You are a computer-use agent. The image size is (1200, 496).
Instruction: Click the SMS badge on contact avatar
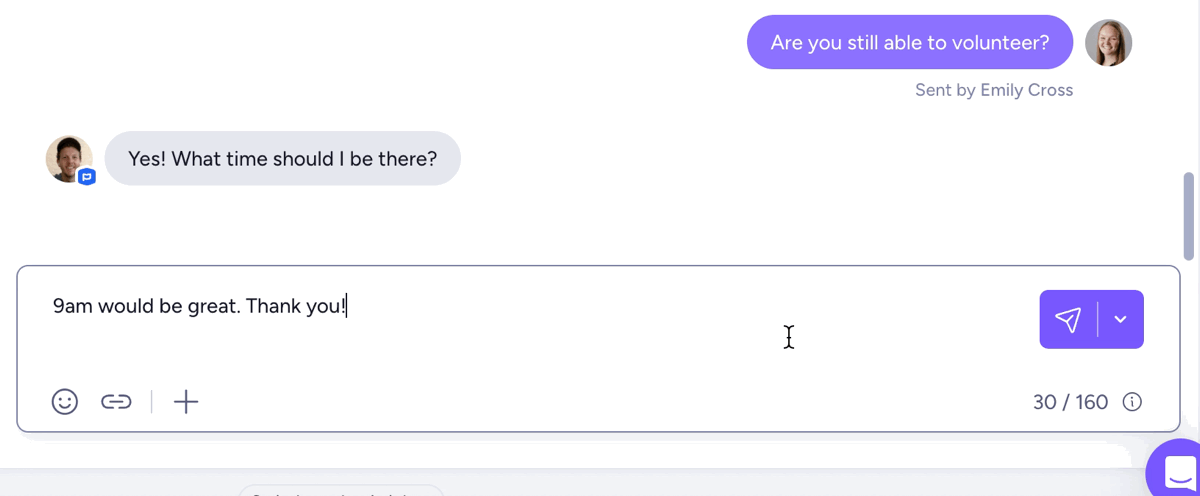tap(87, 177)
